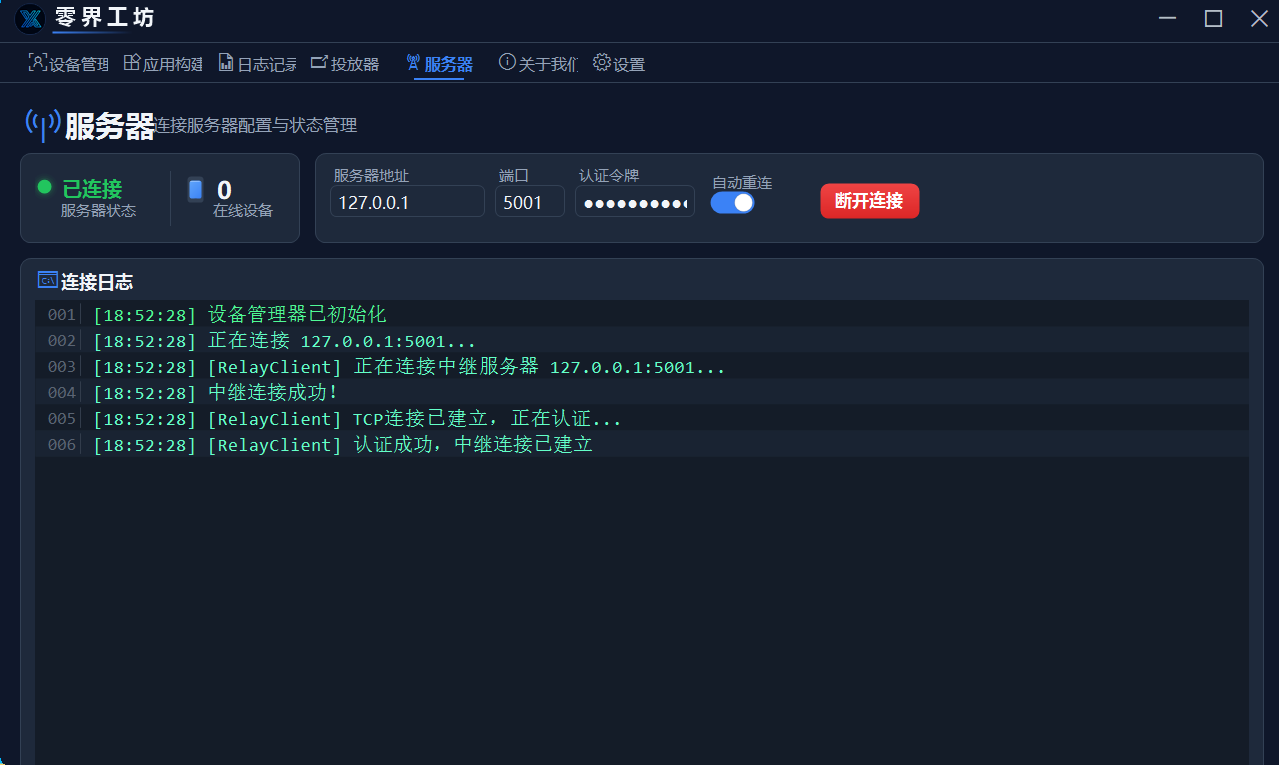
Task: Click the 零界工坊 app logo icon
Action: click(30, 19)
